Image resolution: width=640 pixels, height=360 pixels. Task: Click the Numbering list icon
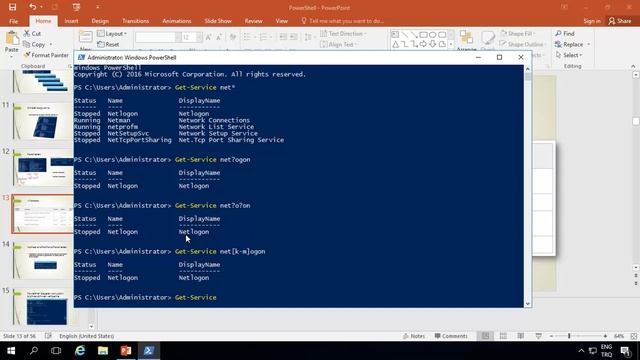(263, 37)
